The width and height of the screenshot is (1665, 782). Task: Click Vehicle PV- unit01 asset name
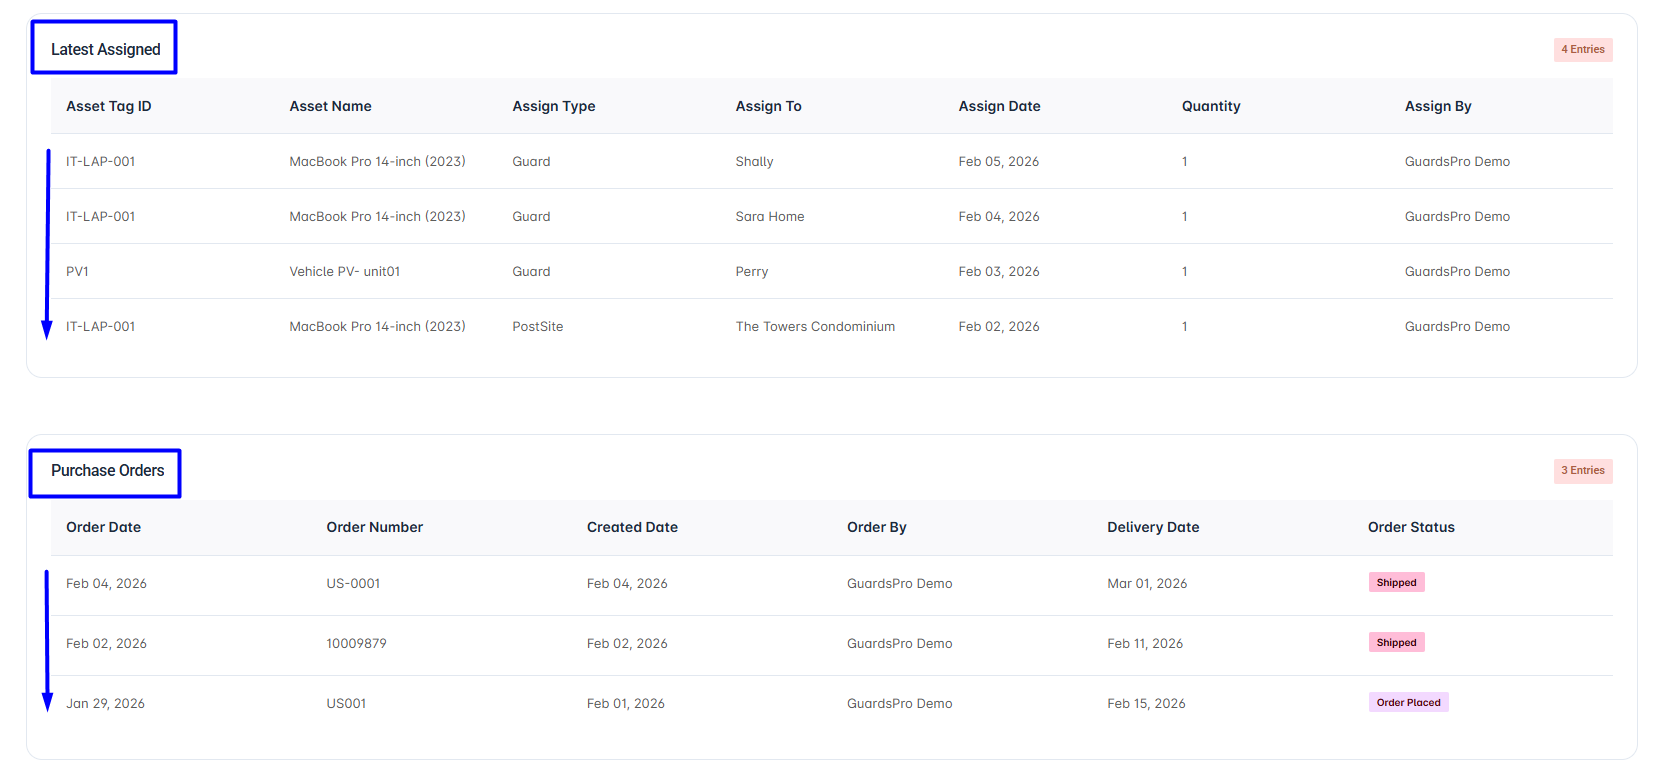pyautogui.click(x=344, y=271)
